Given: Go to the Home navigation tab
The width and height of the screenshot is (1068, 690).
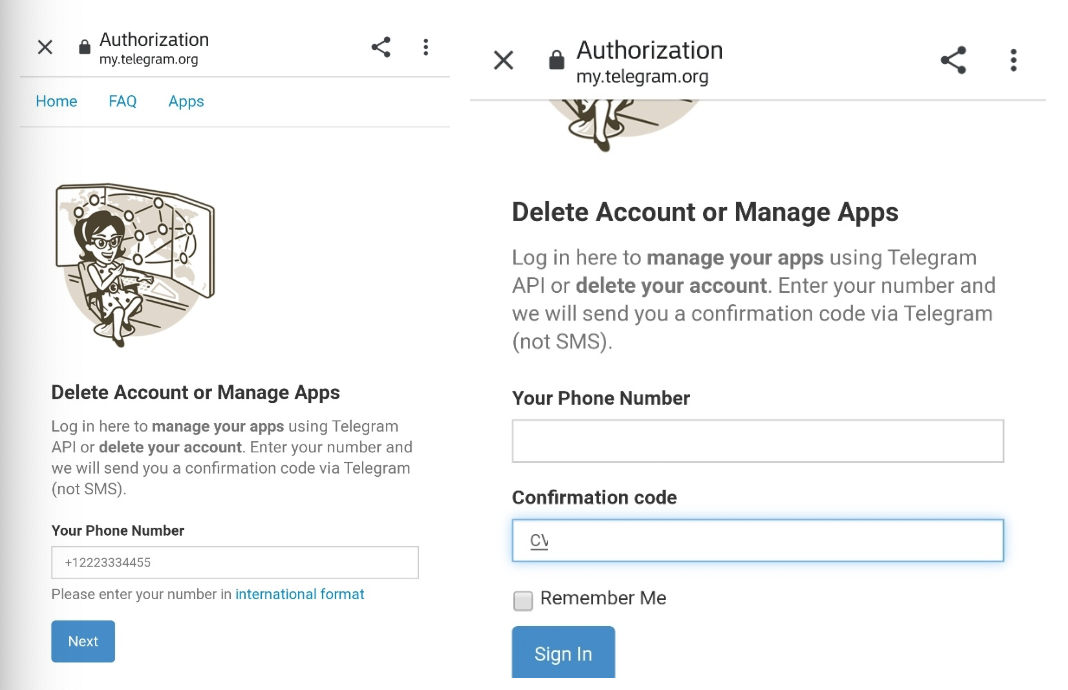Looking at the screenshot, I should click(57, 101).
